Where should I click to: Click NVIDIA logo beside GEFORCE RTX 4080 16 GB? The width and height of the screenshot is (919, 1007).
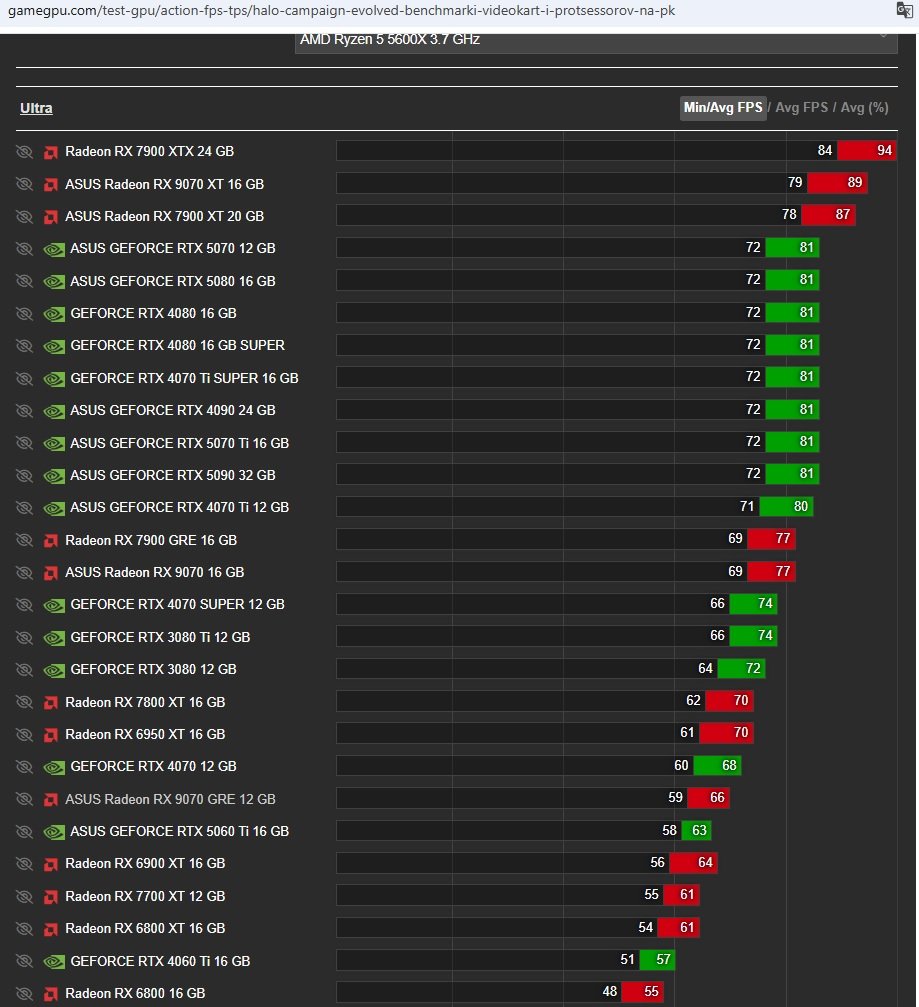54,314
